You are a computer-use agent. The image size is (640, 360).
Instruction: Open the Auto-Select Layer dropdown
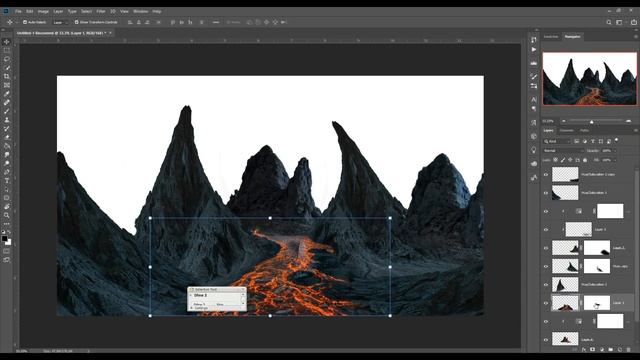[x=60, y=22]
